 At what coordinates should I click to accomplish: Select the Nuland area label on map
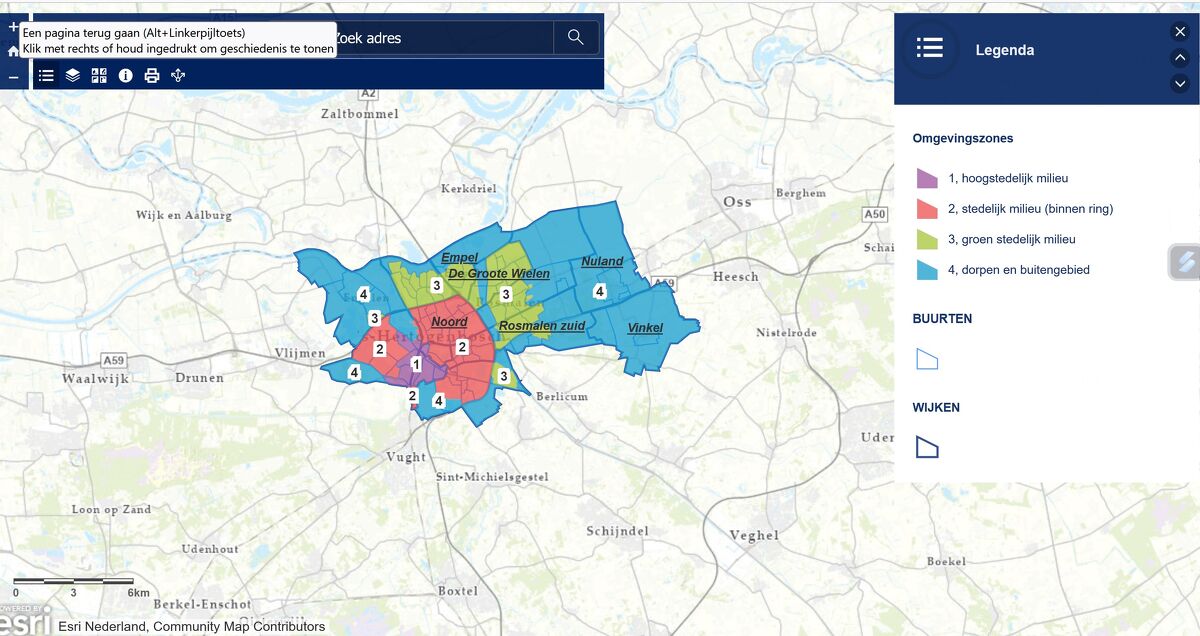click(602, 262)
